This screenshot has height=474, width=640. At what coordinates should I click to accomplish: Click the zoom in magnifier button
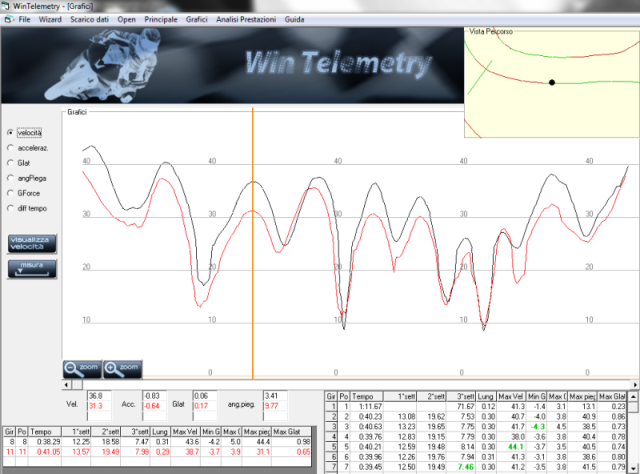coord(122,369)
